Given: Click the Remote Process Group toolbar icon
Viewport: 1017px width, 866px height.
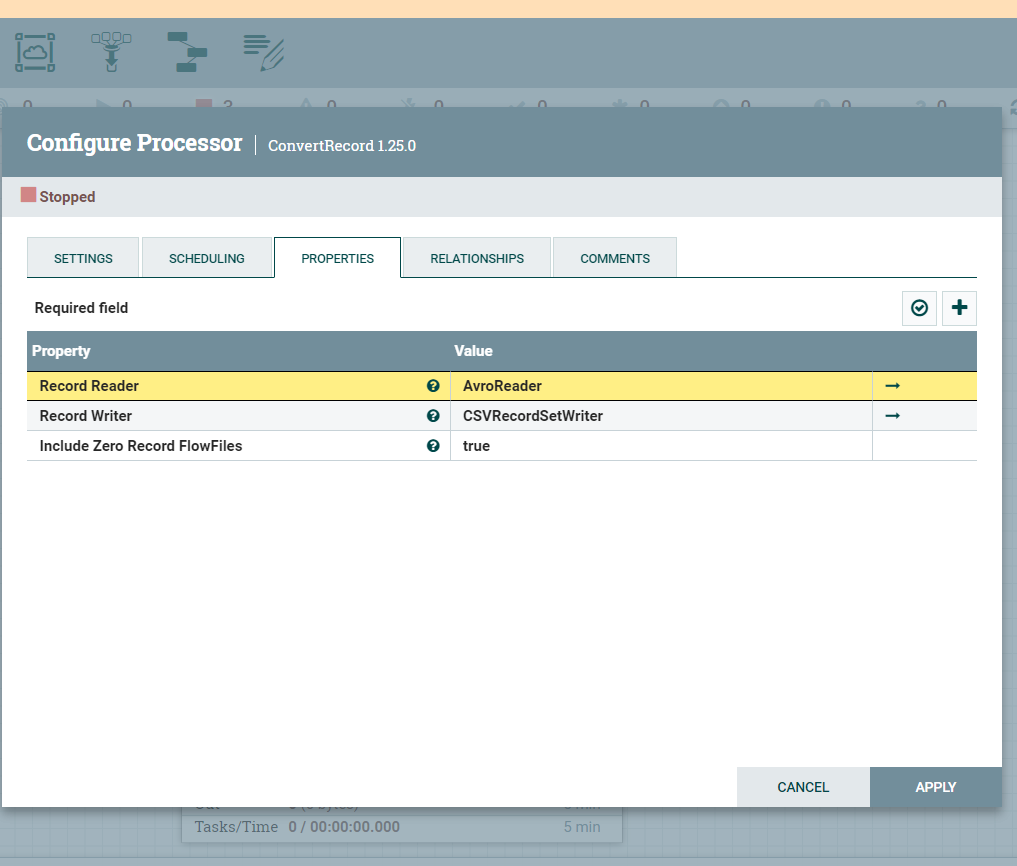Looking at the screenshot, I should pos(34,52).
